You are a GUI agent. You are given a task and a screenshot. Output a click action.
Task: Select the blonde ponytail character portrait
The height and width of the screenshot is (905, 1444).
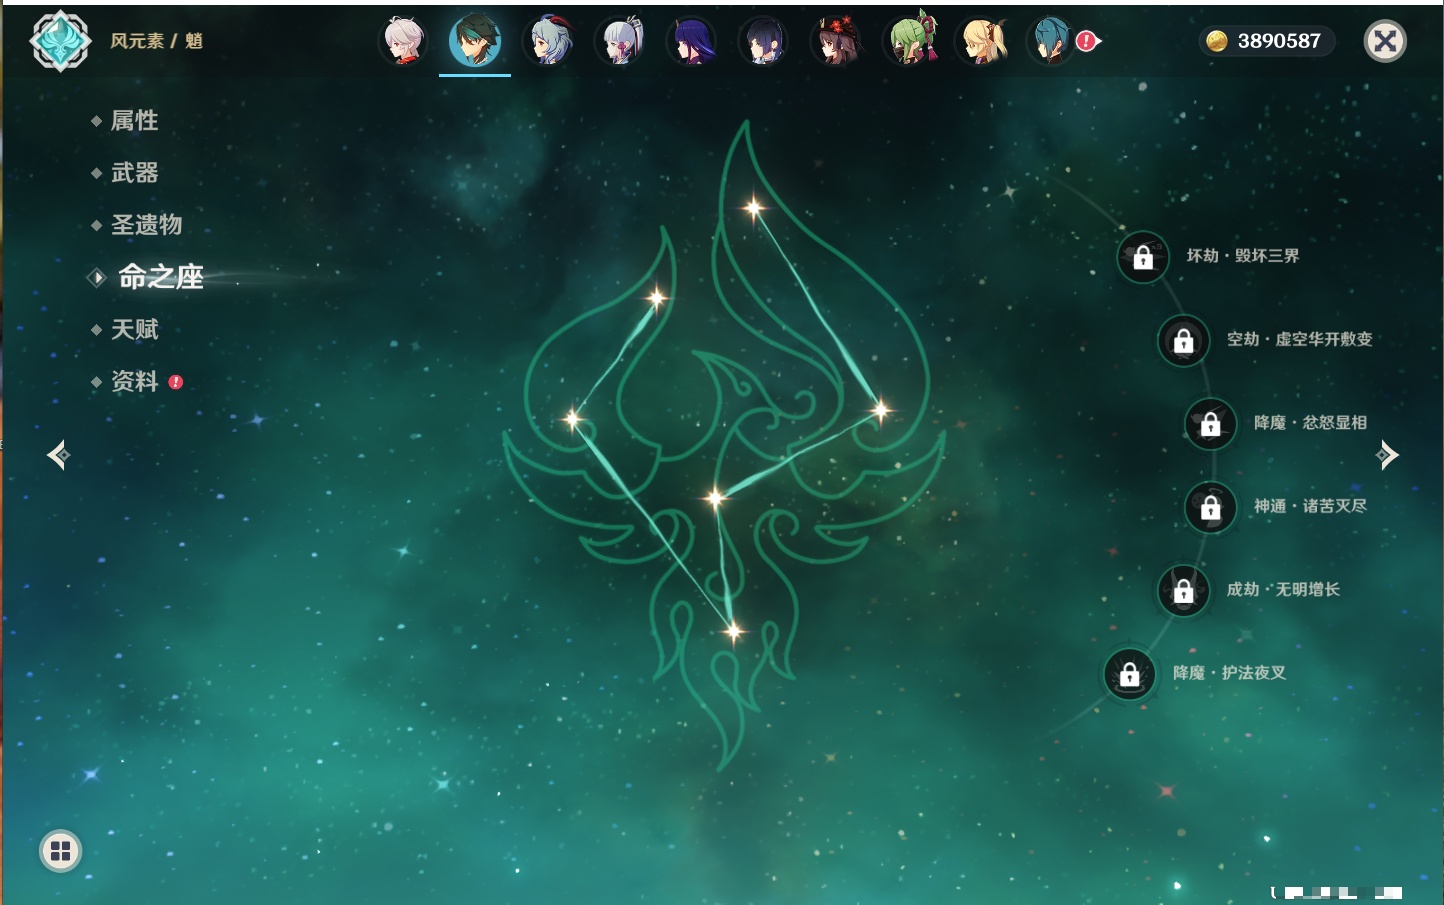981,41
